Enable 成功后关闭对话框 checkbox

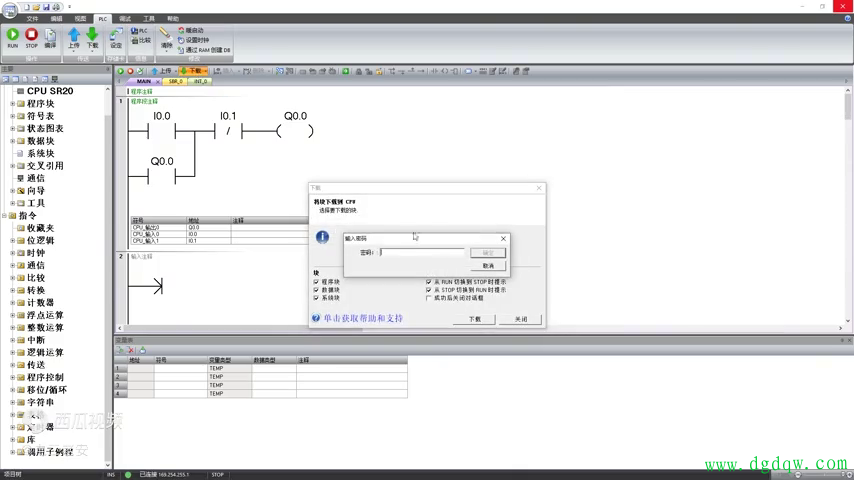coord(429,298)
